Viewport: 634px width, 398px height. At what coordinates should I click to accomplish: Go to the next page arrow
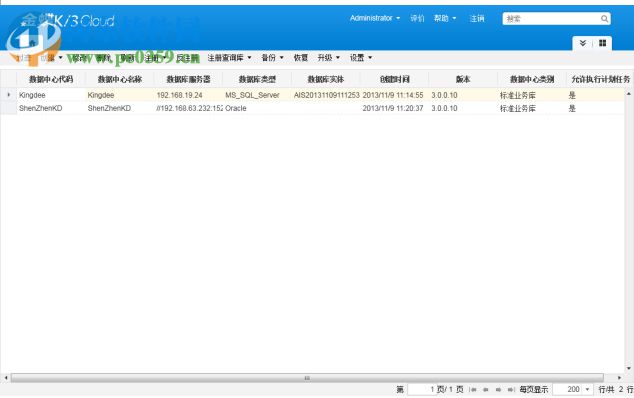499,390
